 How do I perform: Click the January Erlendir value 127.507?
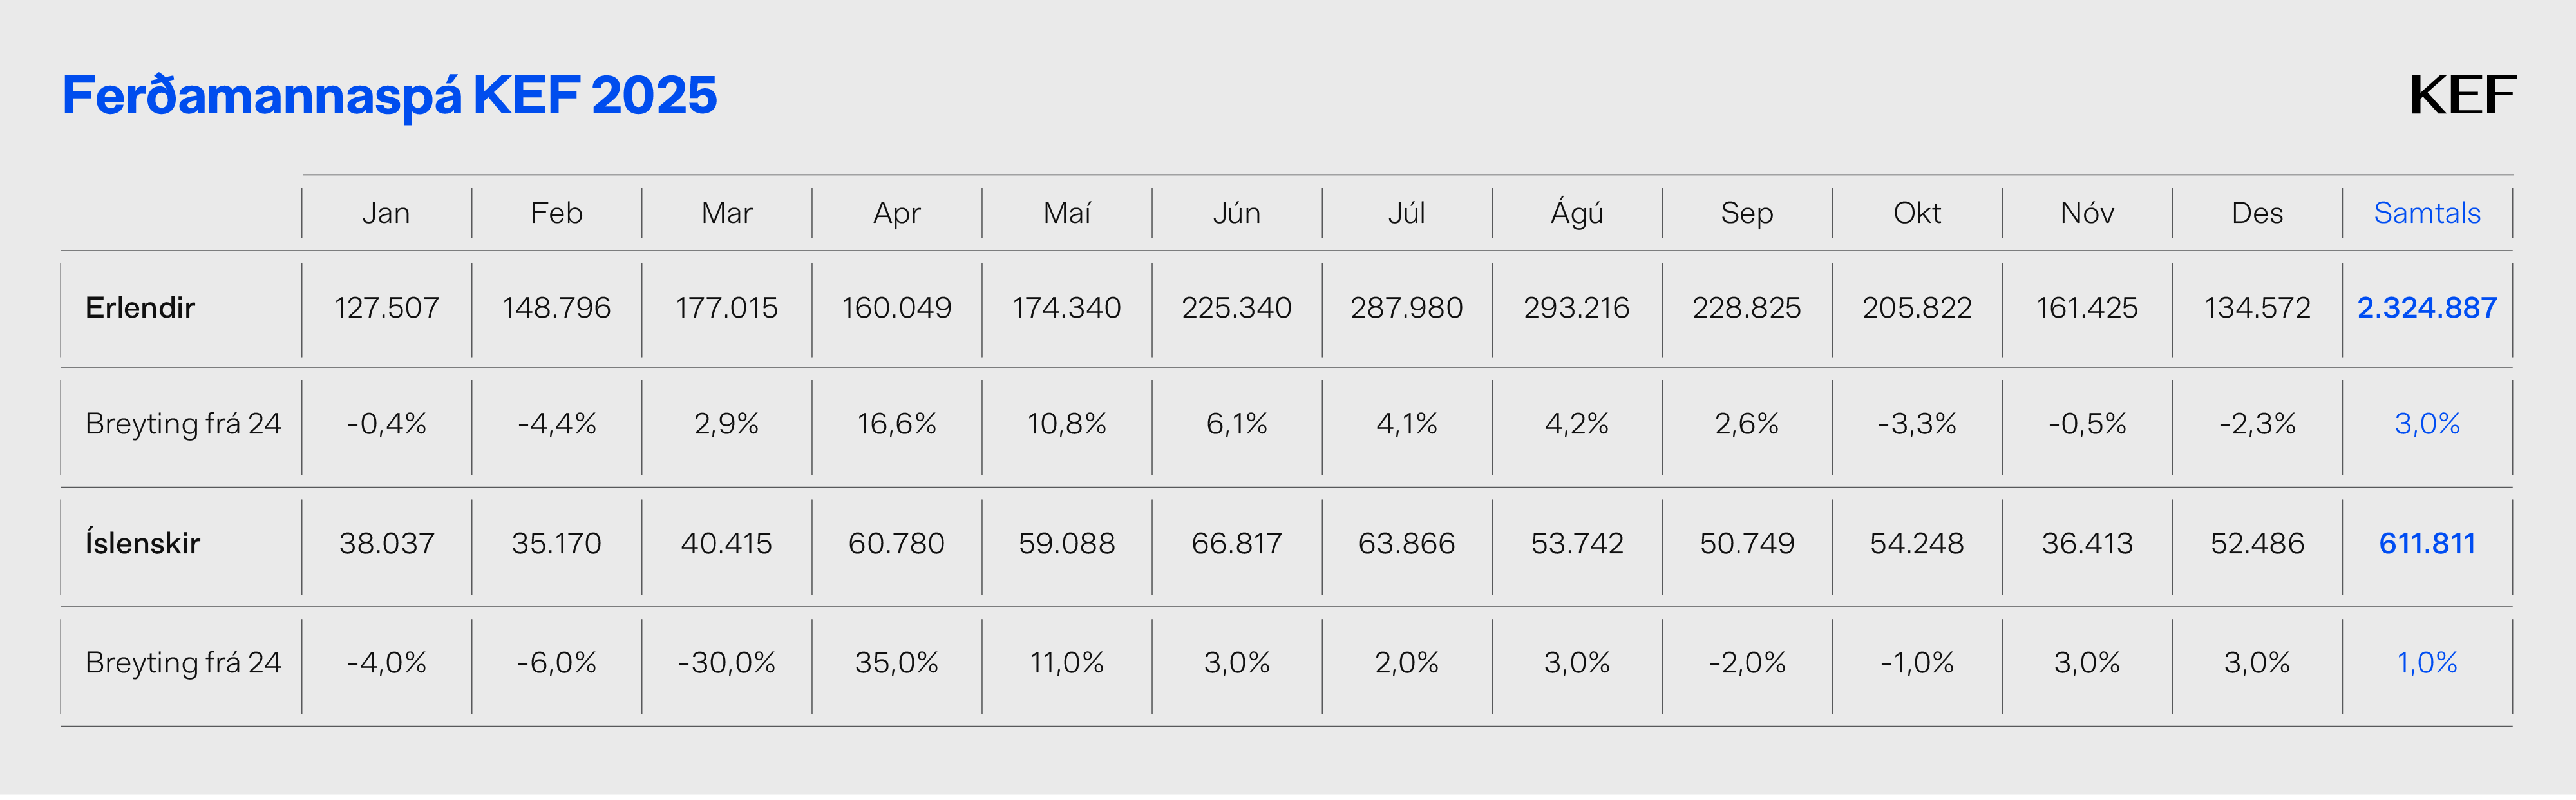386,308
